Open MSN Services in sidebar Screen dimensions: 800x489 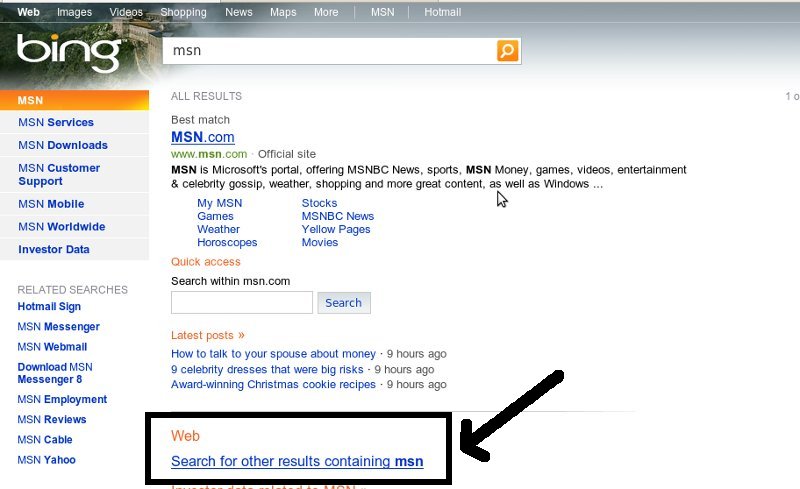[56, 123]
